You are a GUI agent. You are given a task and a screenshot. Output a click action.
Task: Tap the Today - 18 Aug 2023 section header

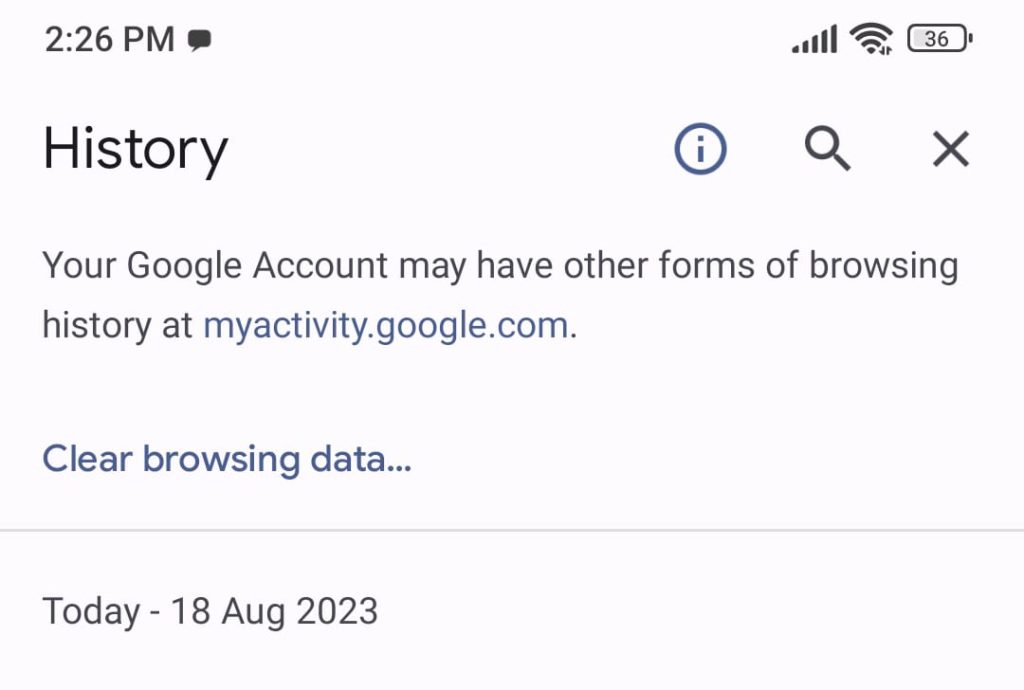point(209,610)
